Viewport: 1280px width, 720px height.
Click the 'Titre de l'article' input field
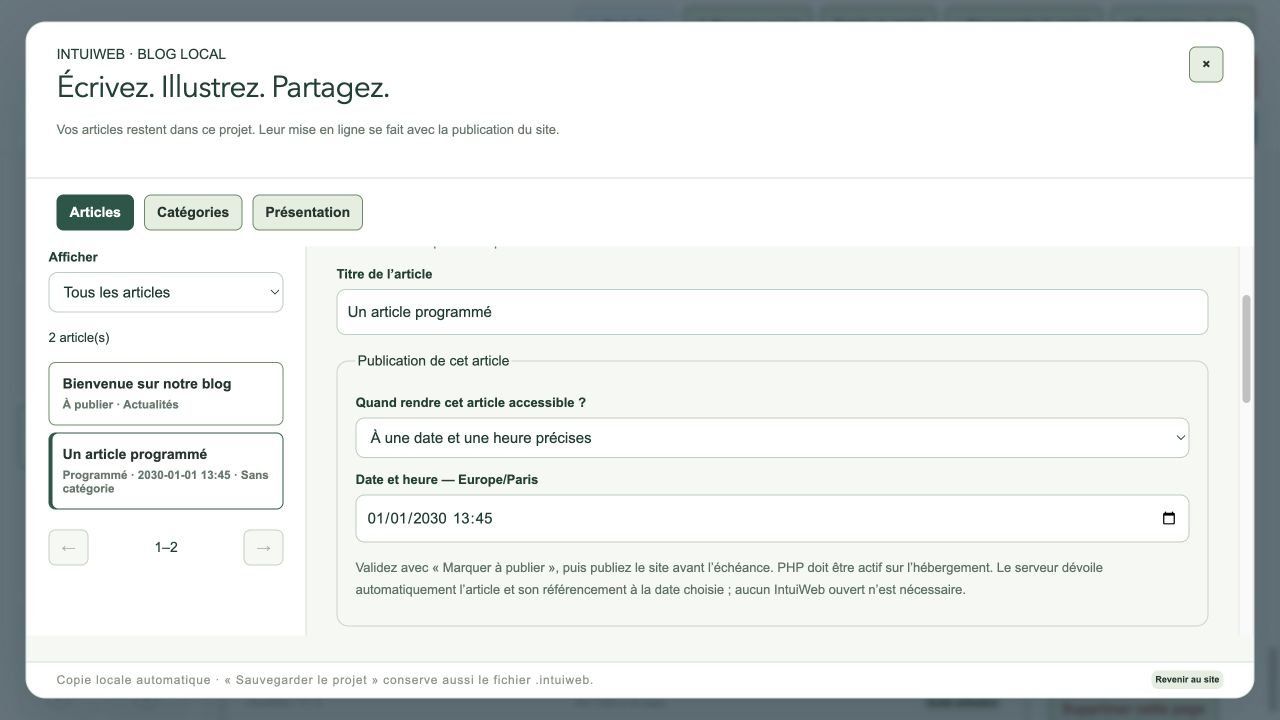click(x=772, y=312)
